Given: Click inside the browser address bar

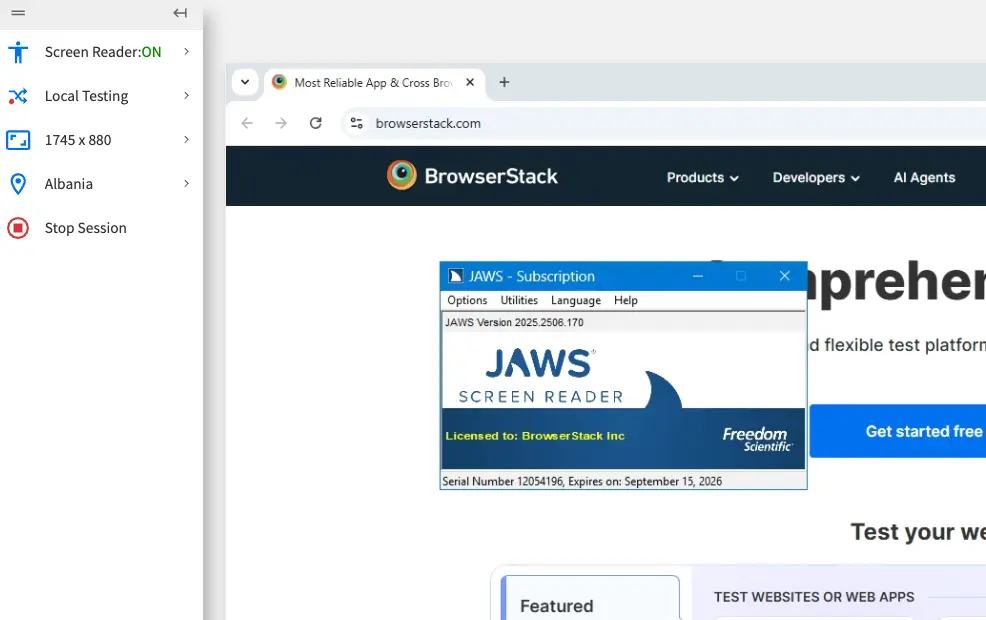Looking at the screenshot, I should [x=500, y=123].
